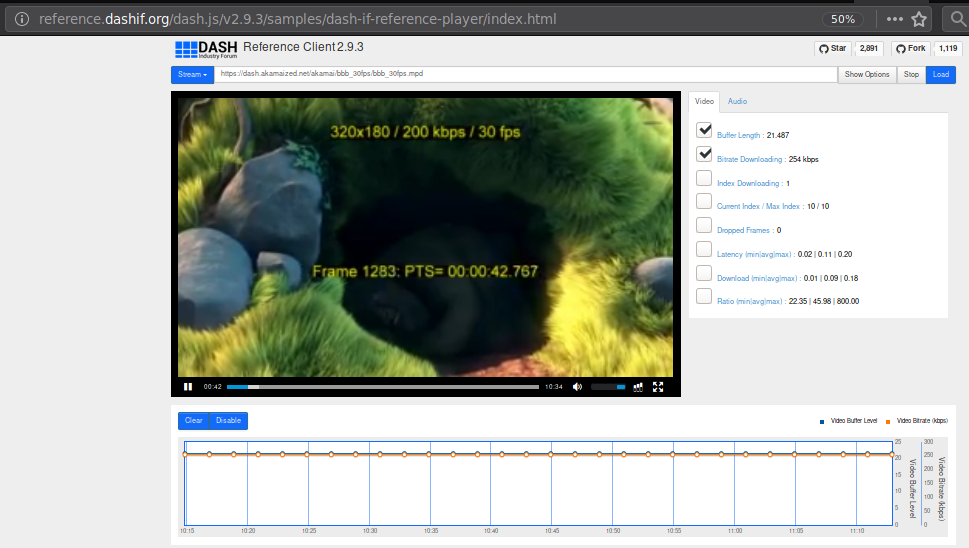Viewport: 969px width, 548px height.
Task: Uncheck the Bitrate Downloading checkbox
Action: [704, 154]
